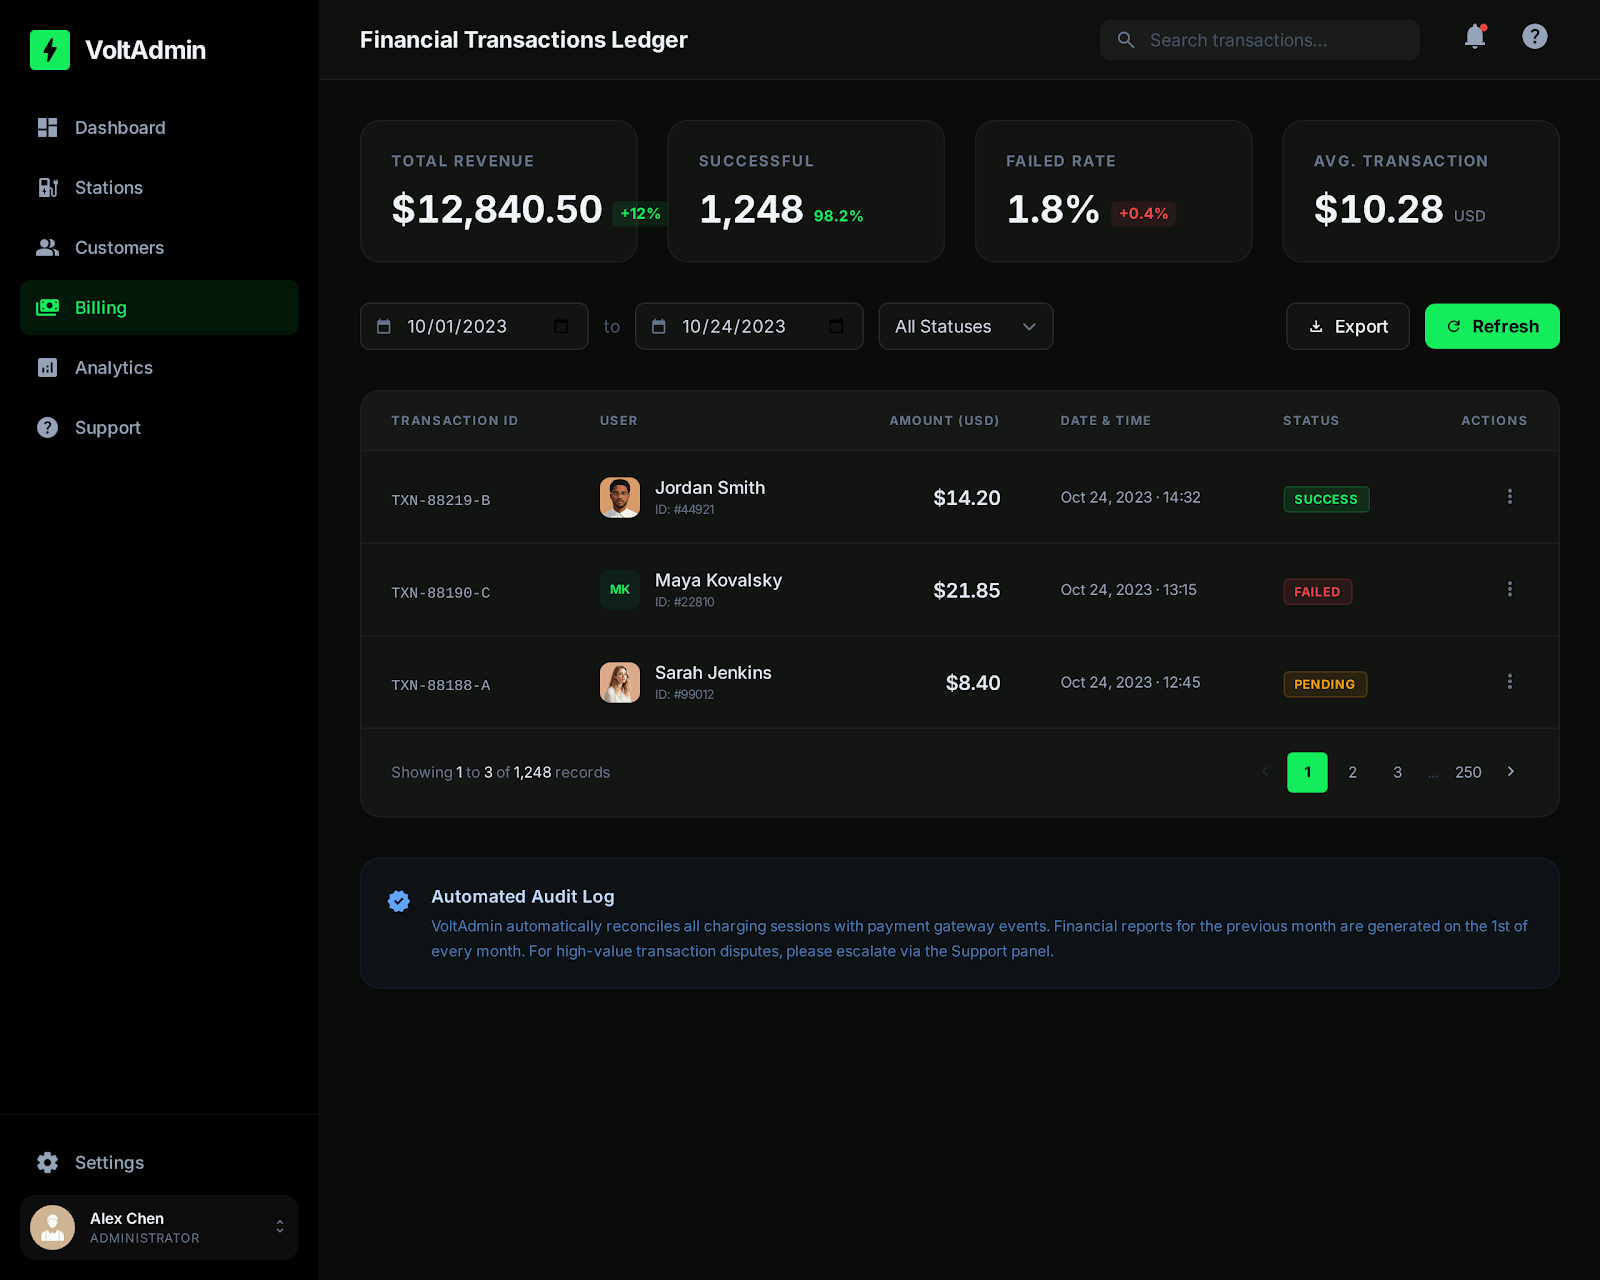Screen dimensions: 1600x1280
Task: Click the help question-mark icon
Action: 1534,37
